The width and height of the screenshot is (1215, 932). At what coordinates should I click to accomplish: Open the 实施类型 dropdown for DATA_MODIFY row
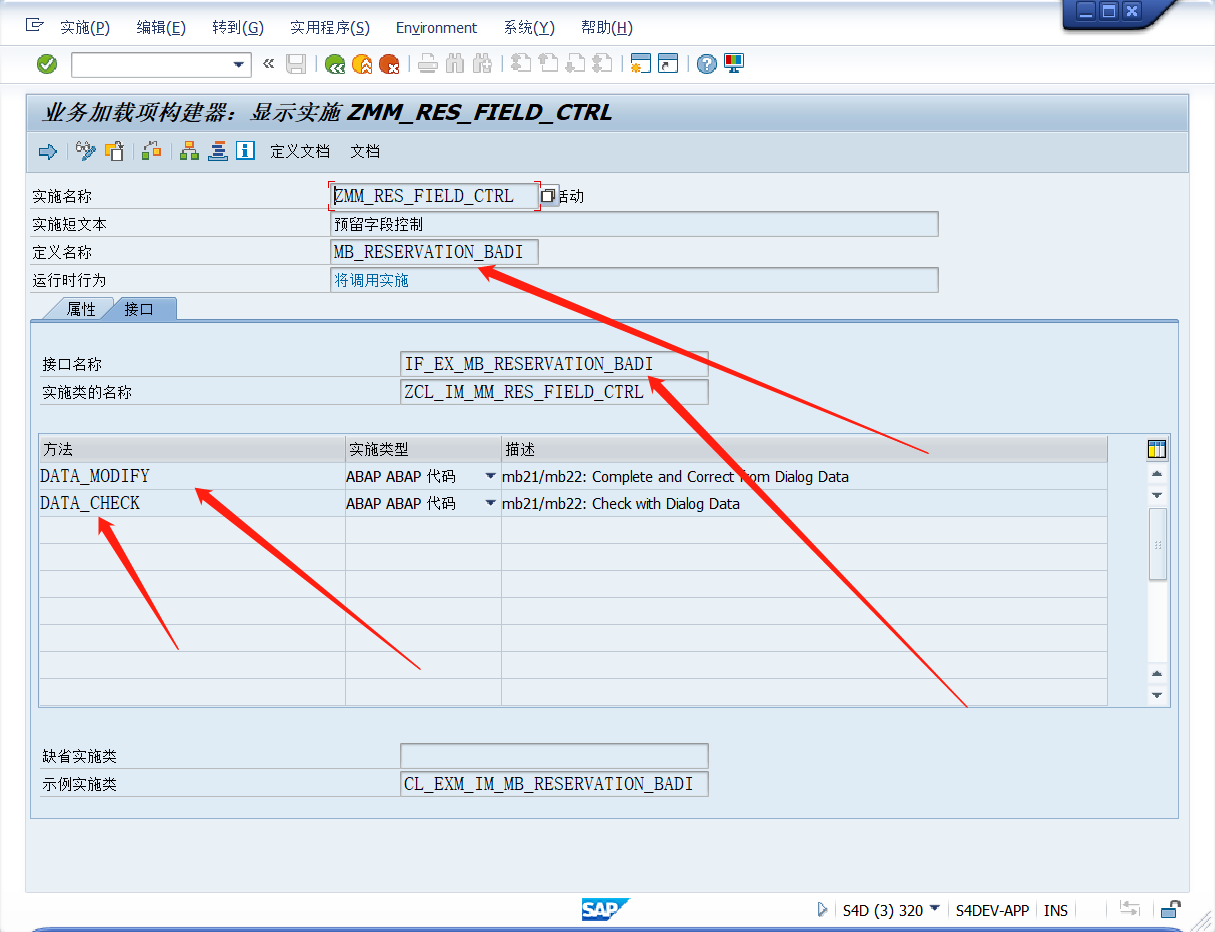point(492,476)
